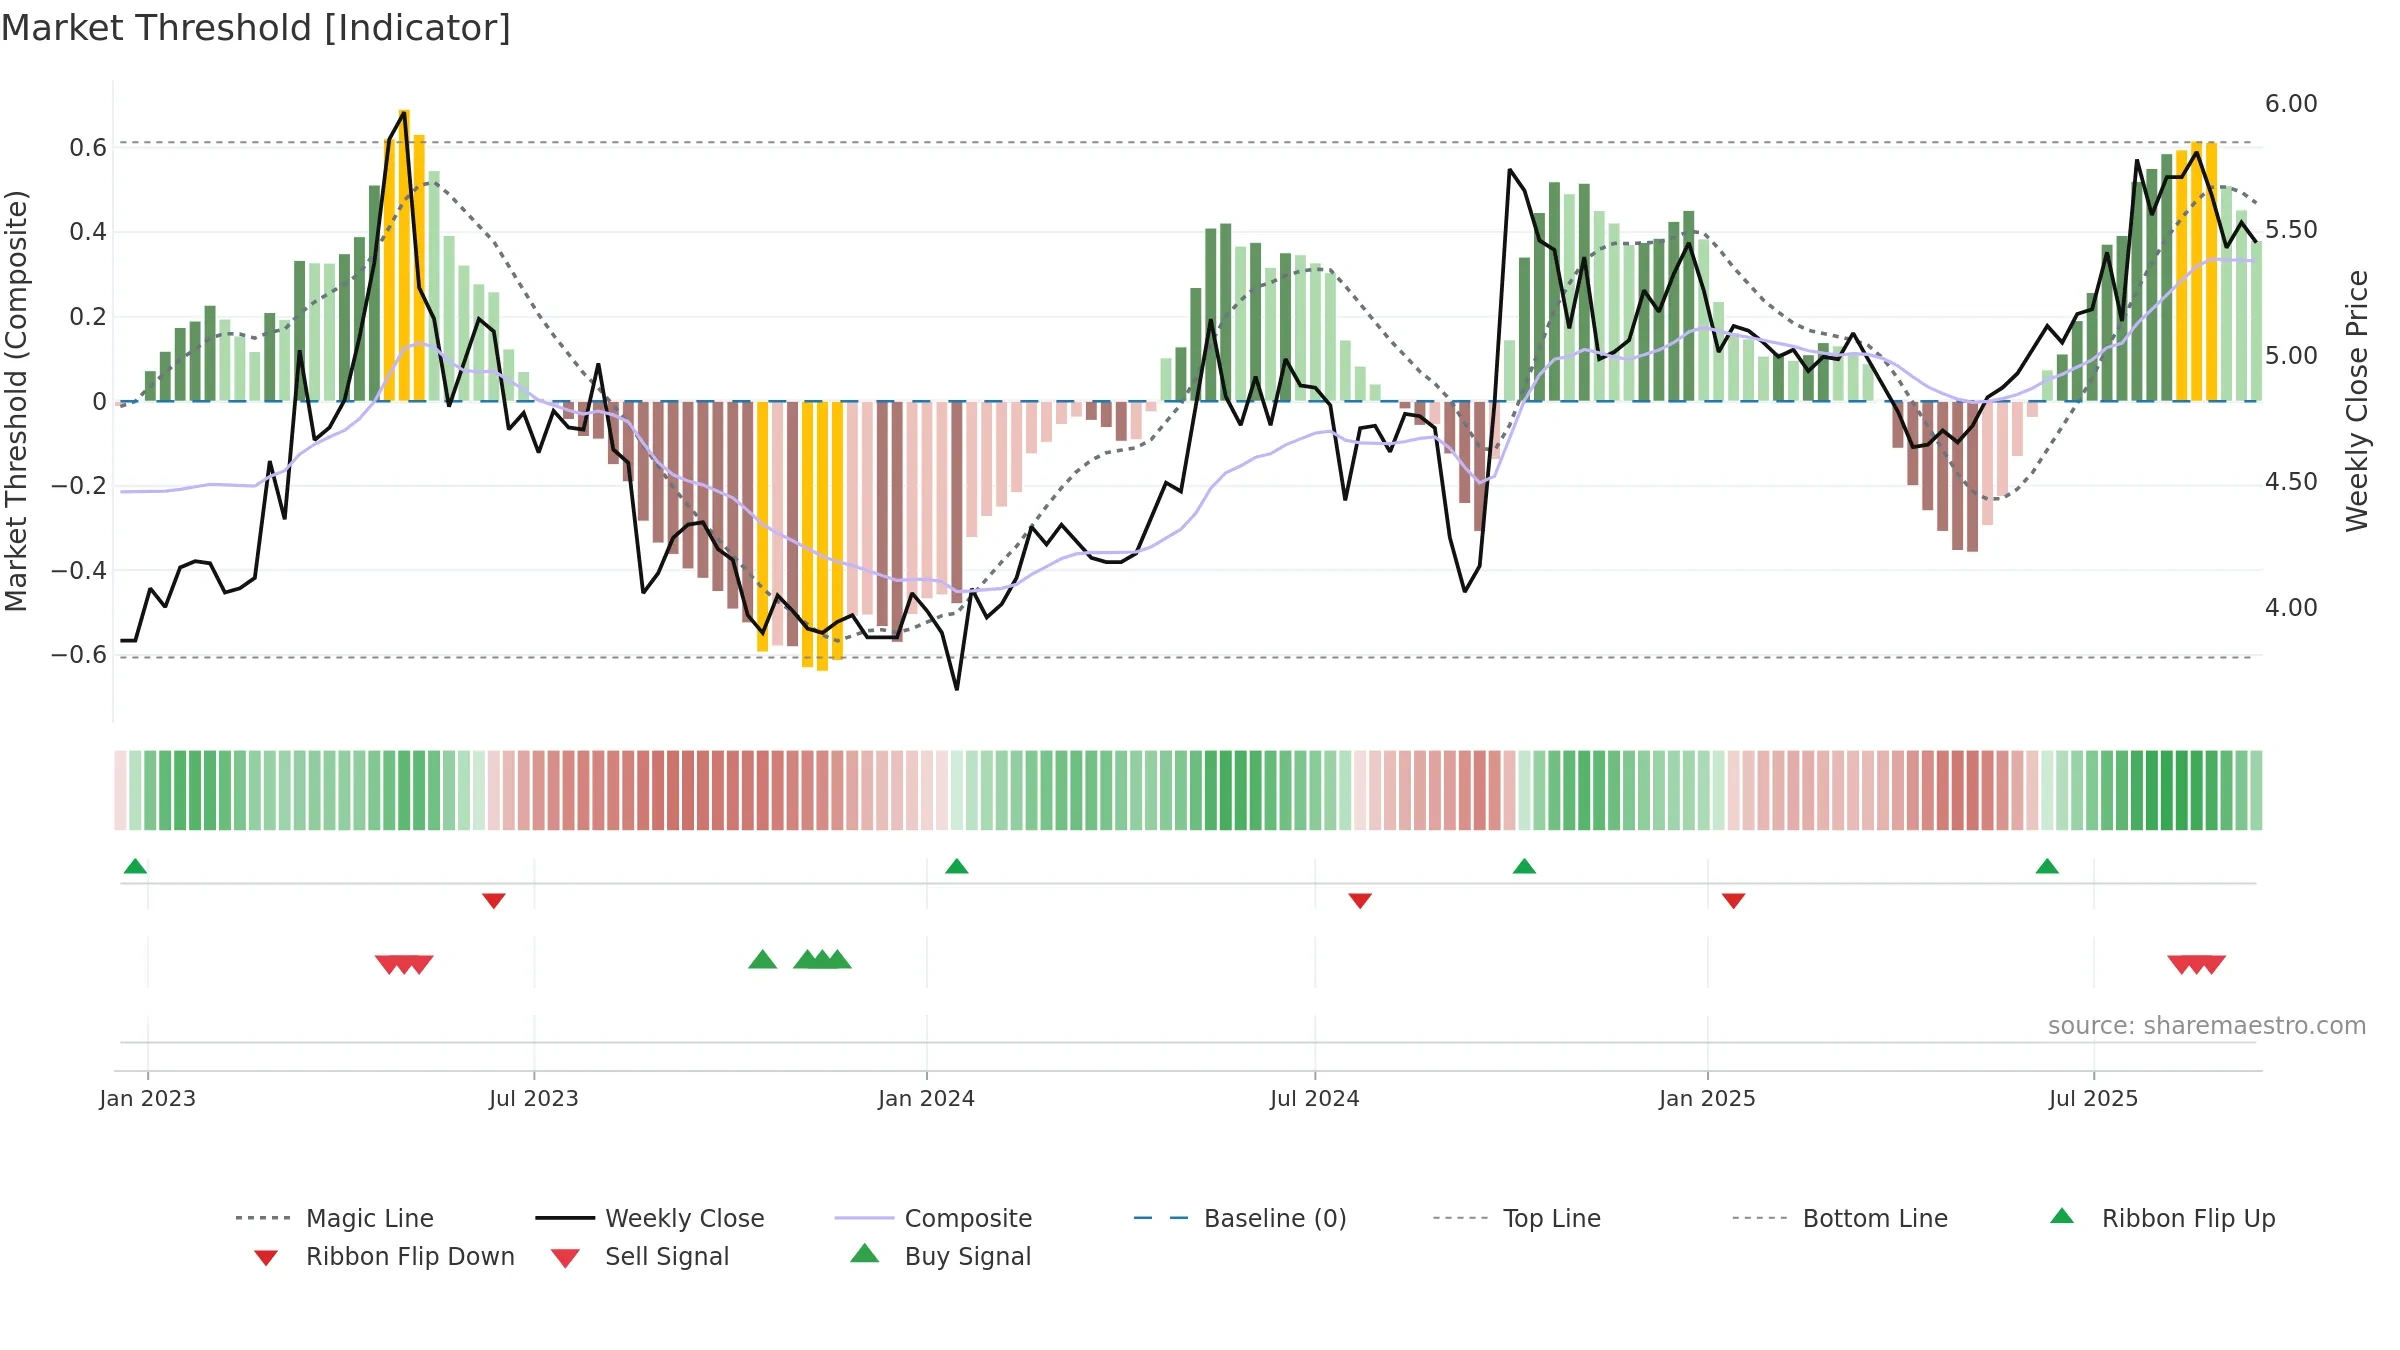The height and width of the screenshot is (1350, 2400).
Task: Click the −0.6 tick on left axis
Action: [x=79, y=655]
